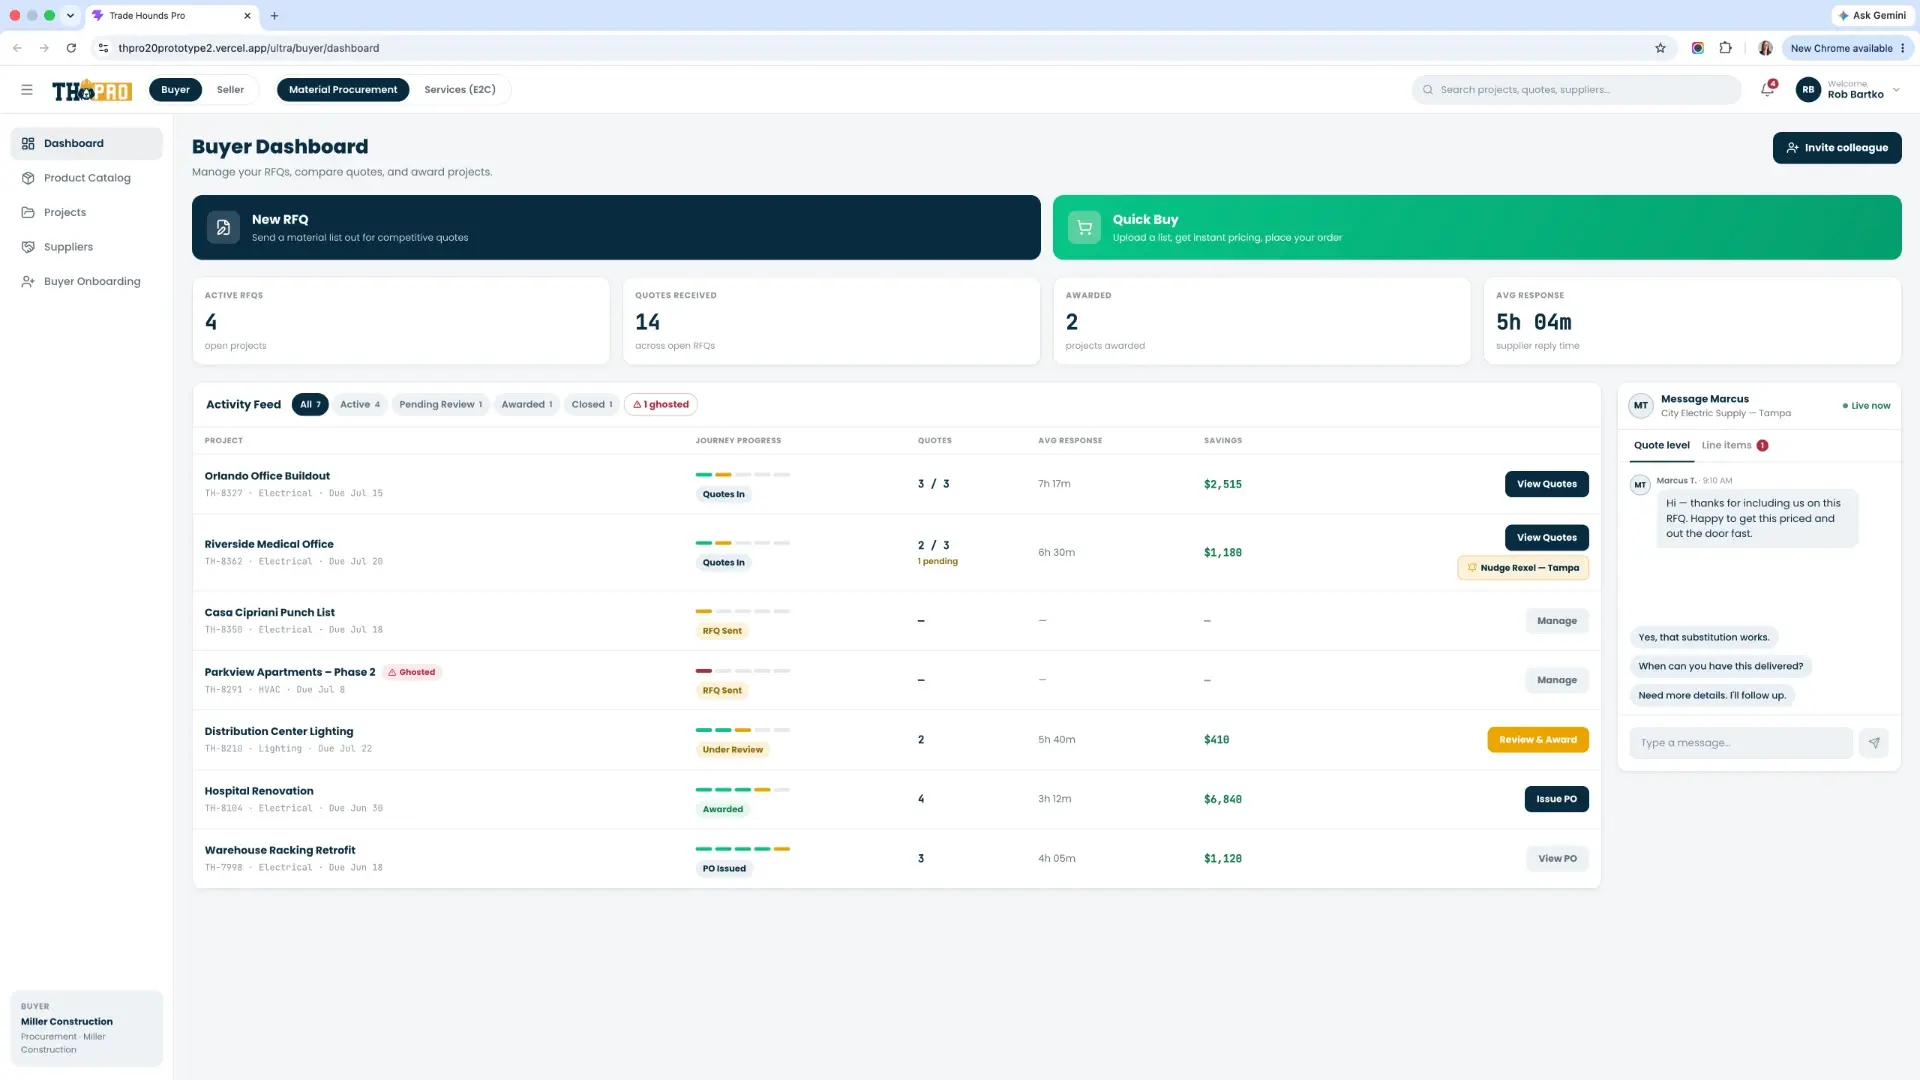The image size is (1920, 1080).
Task: View Quotes for Riverside Medical Office
Action: 1546,538
